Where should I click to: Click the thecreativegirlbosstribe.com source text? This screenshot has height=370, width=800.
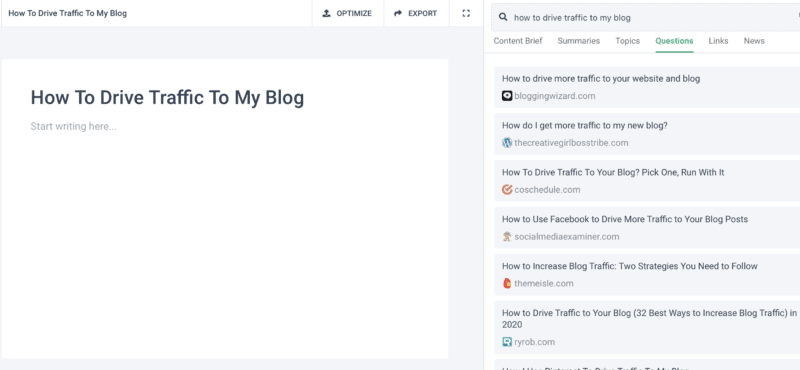pos(571,143)
